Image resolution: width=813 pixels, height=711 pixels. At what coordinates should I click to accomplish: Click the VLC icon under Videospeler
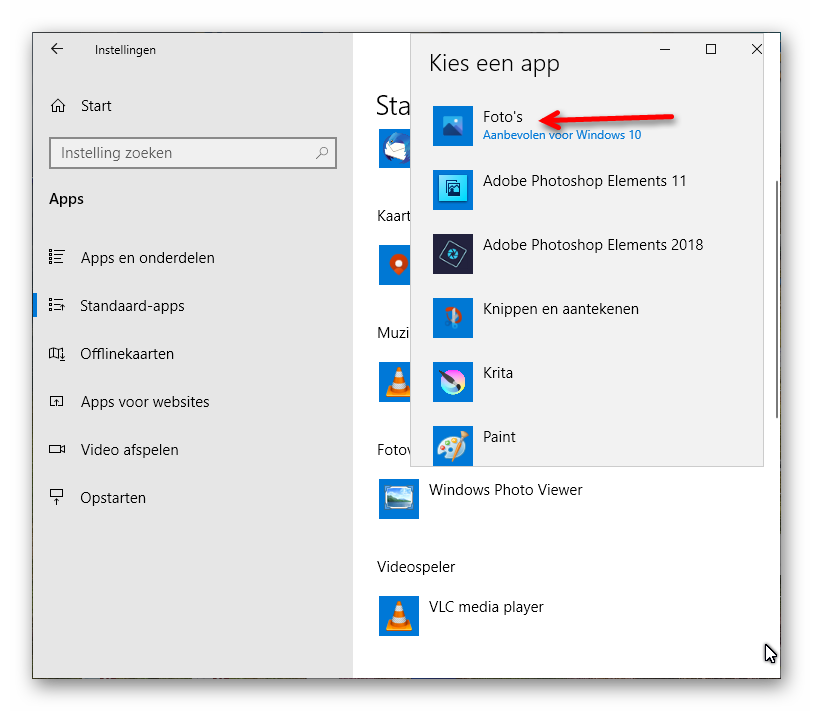coord(399,616)
